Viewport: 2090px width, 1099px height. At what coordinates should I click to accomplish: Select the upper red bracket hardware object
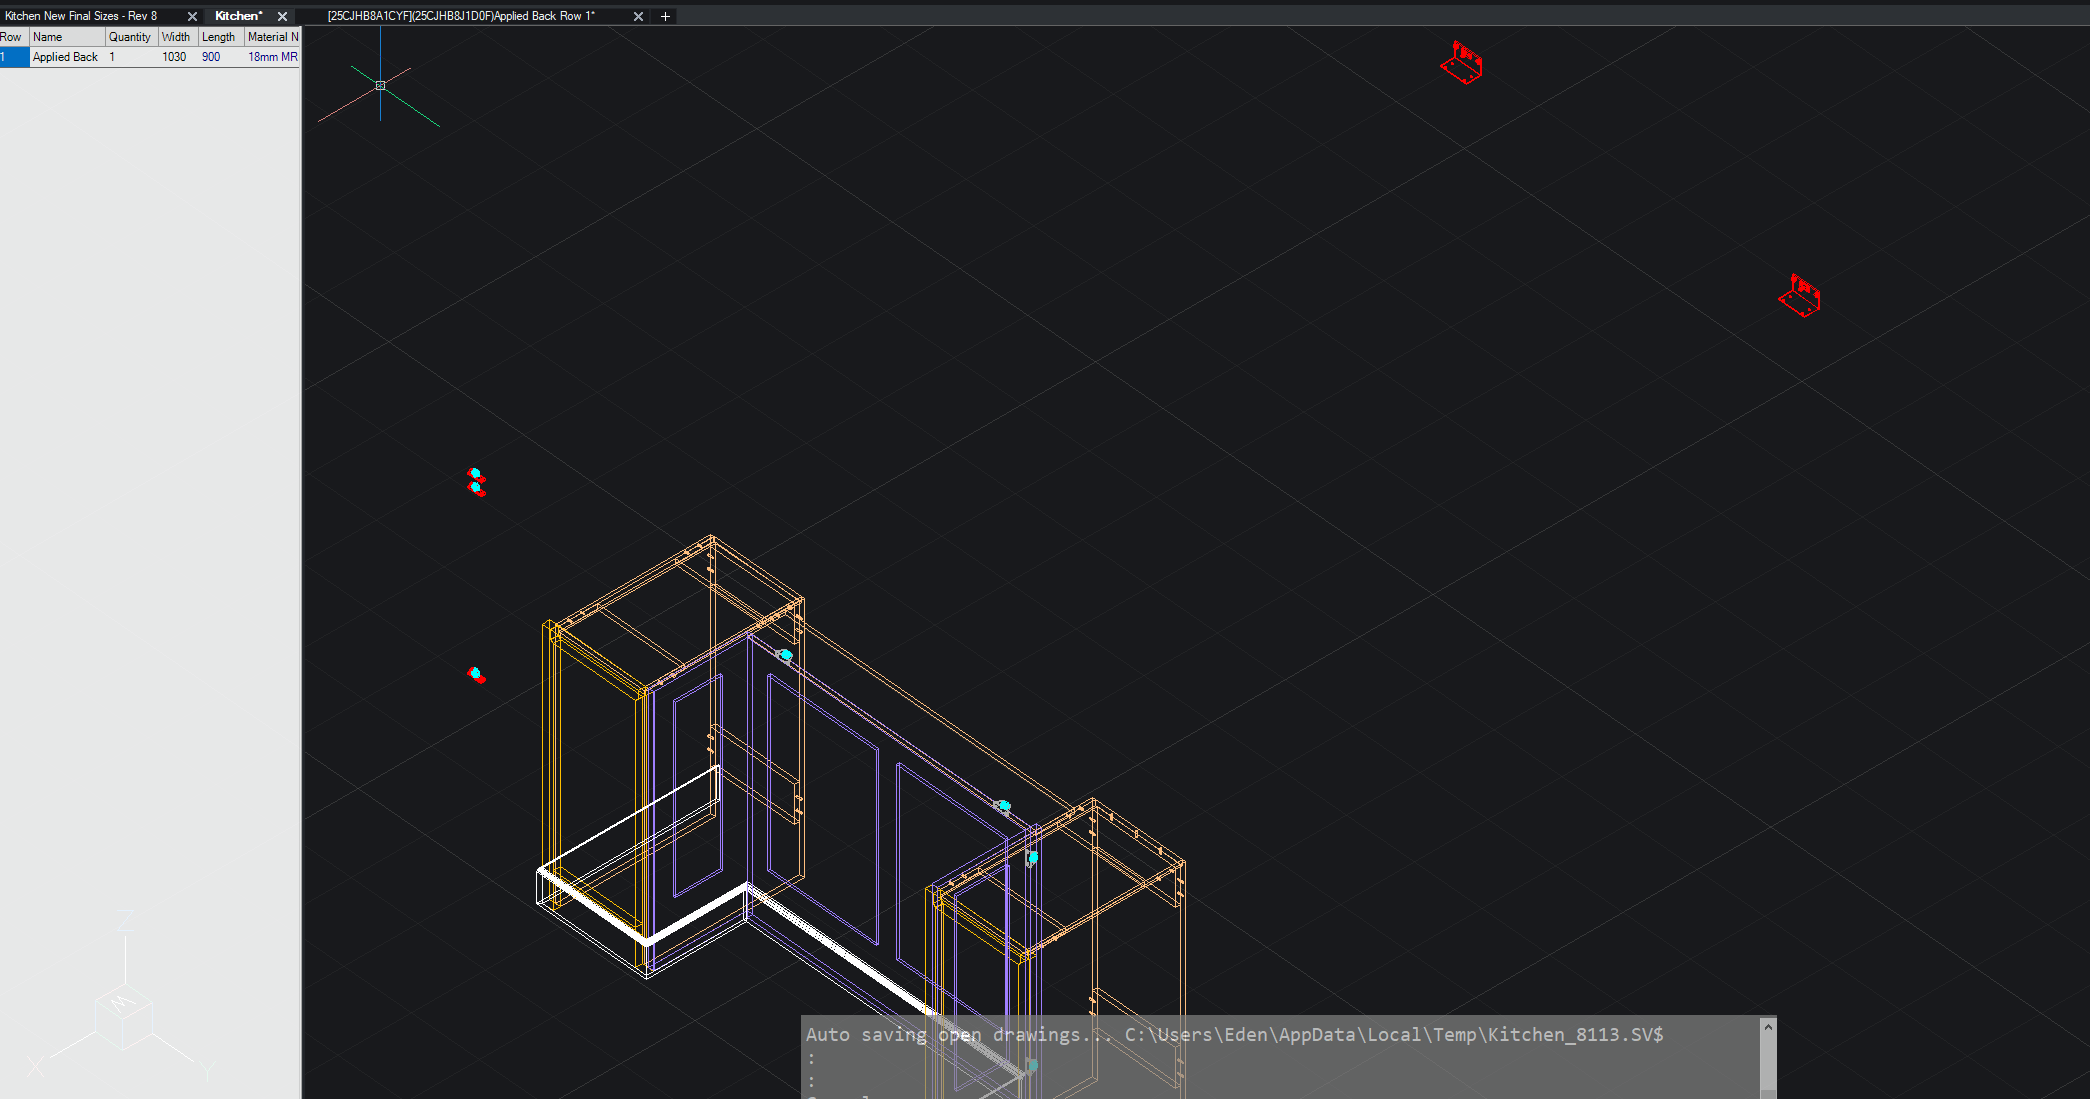(1462, 64)
